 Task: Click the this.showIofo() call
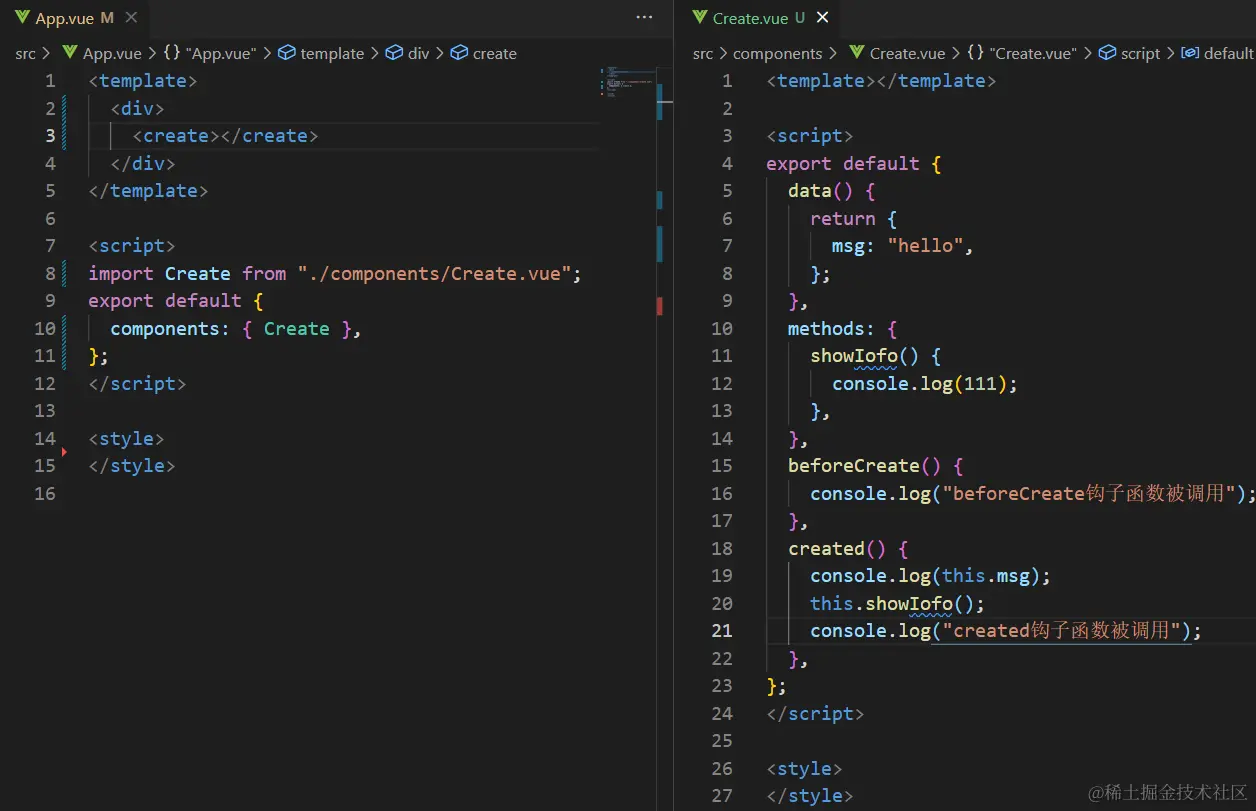point(898,603)
